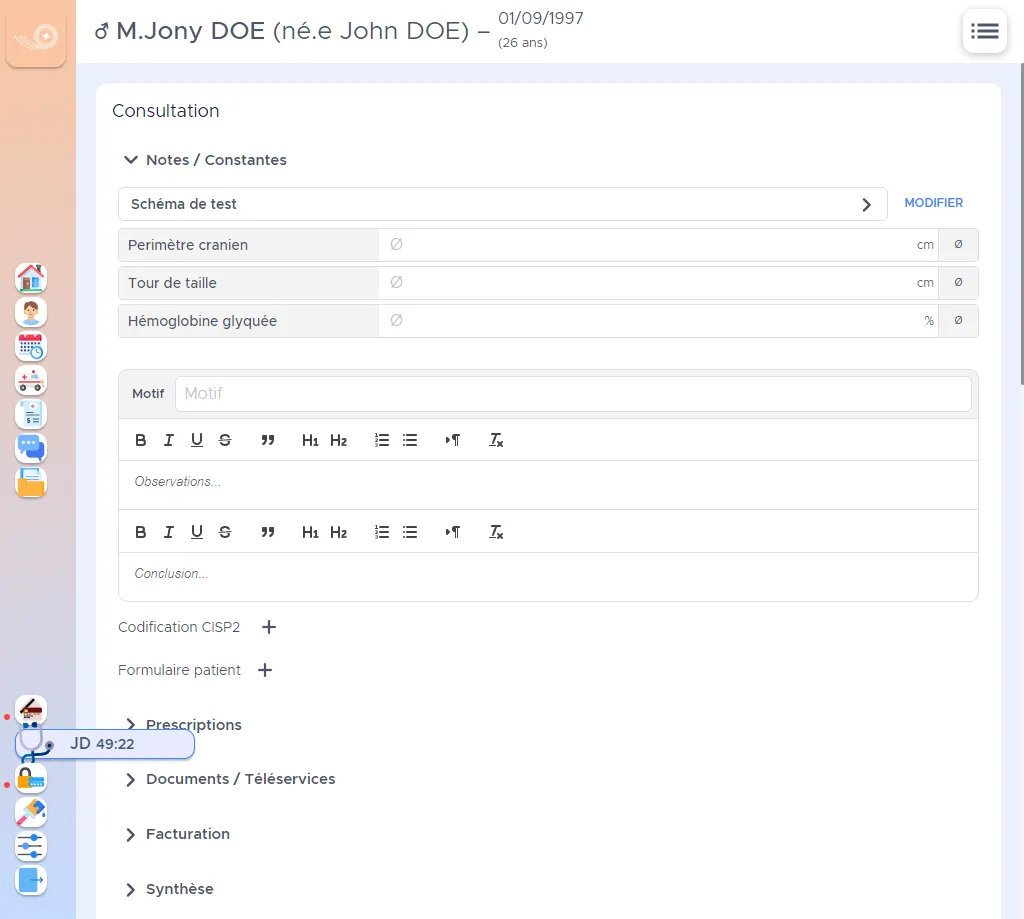This screenshot has width=1024, height=919.
Task: Toggle italic in the Observations toolbar
Action: [168, 440]
